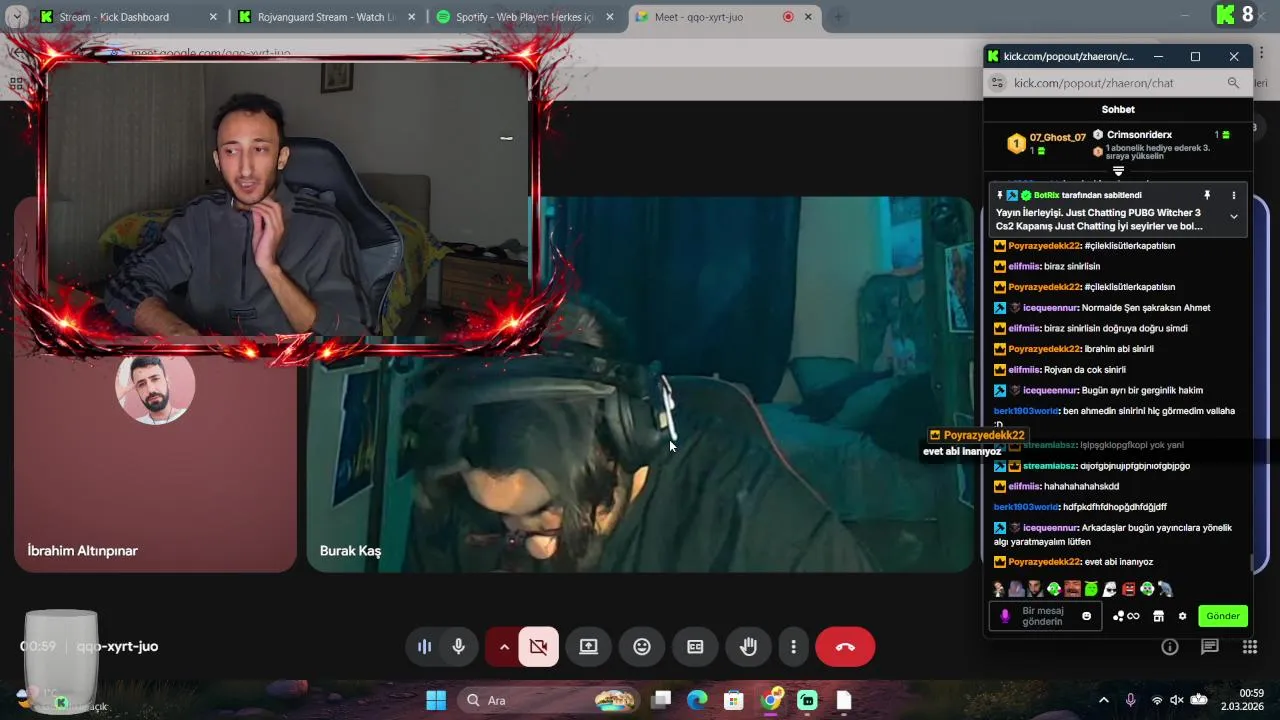The width and height of the screenshot is (1280, 720).
Task: Start presenting your screen in Meet
Action: tap(588, 647)
